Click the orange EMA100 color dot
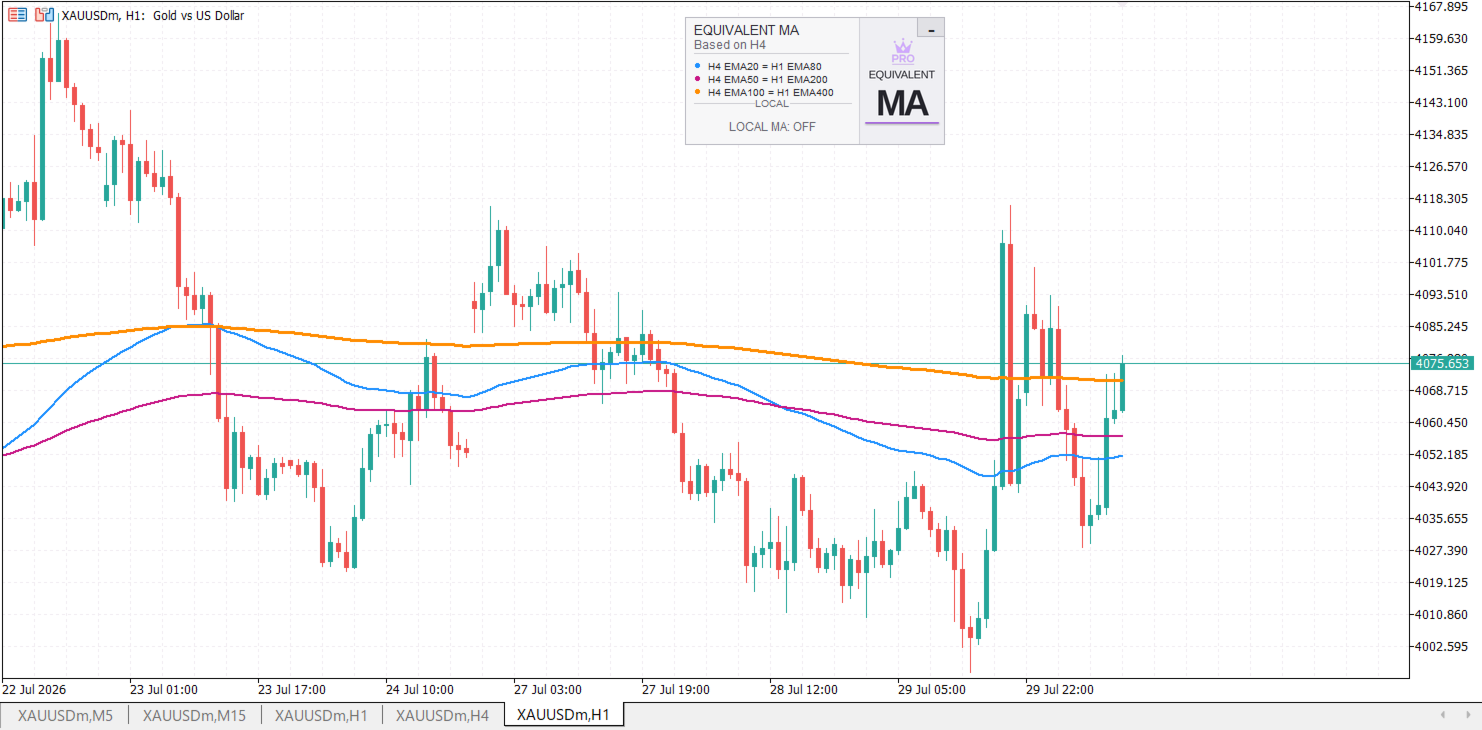This screenshot has width=1482, height=730. [x=697, y=92]
